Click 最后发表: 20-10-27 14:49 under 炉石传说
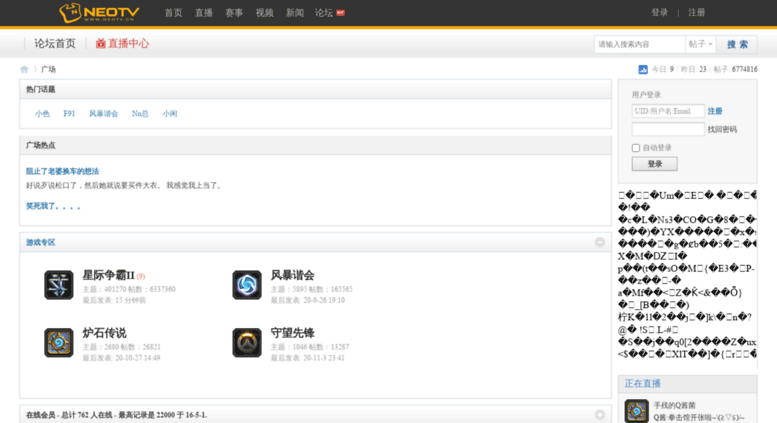The height and width of the screenshot is (423, 777). pyautogui.click(x=121, y=358)
